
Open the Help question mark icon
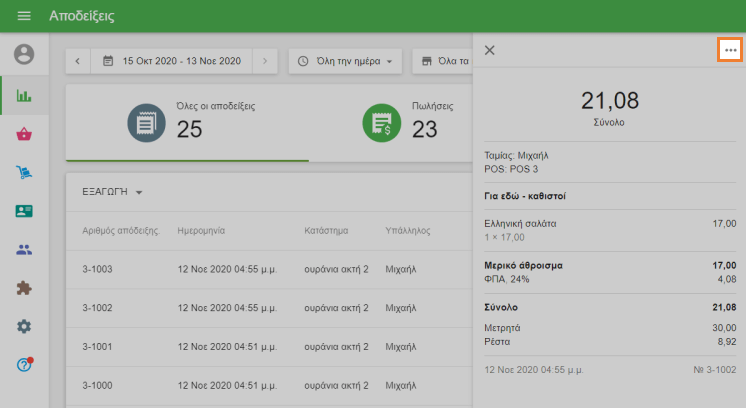click(24, 365)
